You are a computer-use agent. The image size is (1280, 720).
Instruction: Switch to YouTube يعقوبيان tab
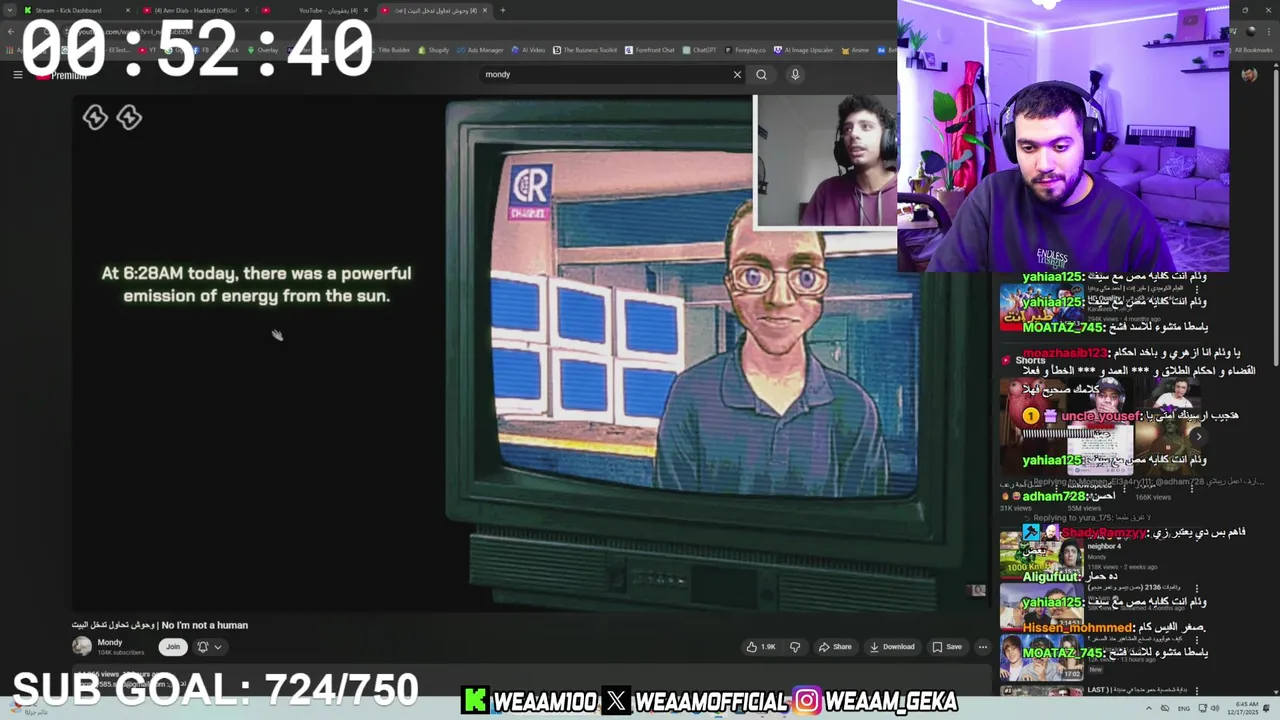(315, 10)
